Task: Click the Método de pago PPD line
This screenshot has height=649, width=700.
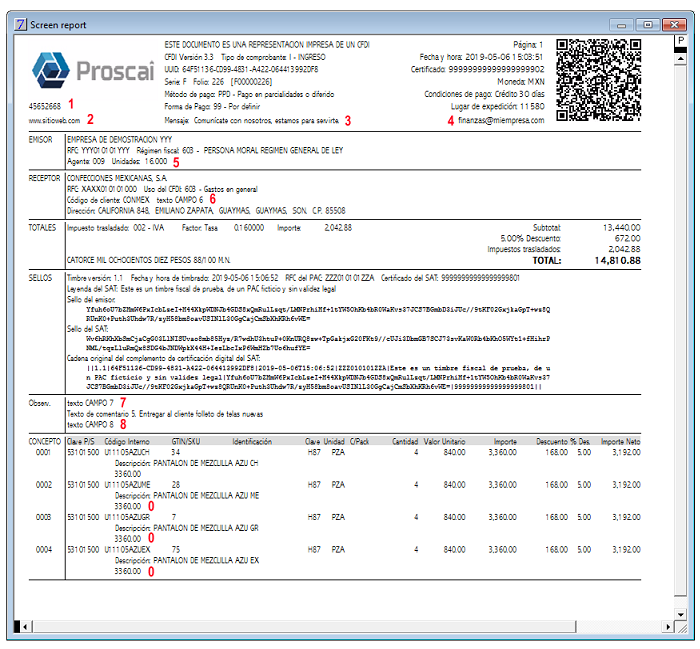Action: coord(249,94)
